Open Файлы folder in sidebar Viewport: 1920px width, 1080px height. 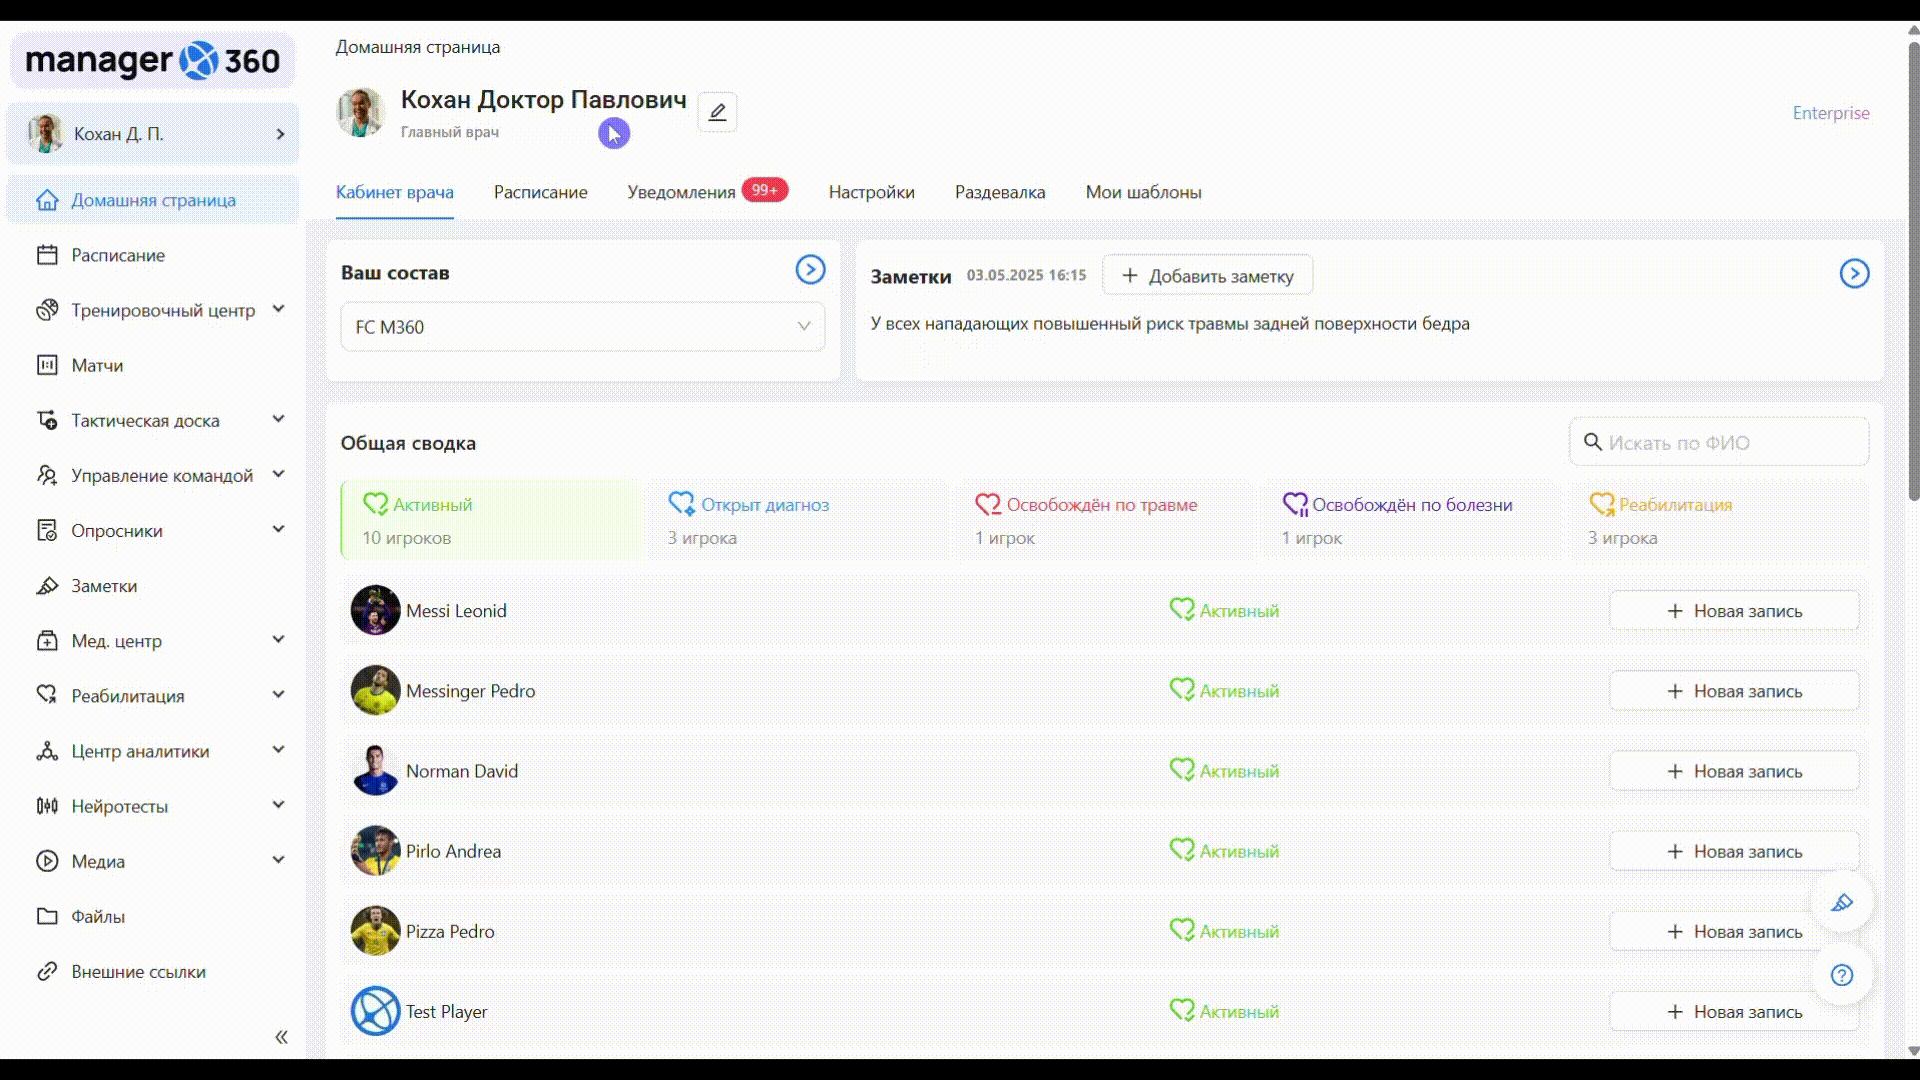pyautogui.click(x=98, y=917)
